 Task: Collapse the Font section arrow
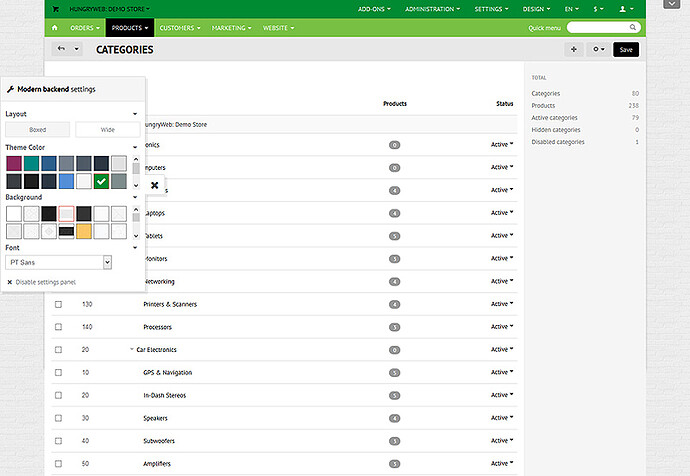pos(135,248)
